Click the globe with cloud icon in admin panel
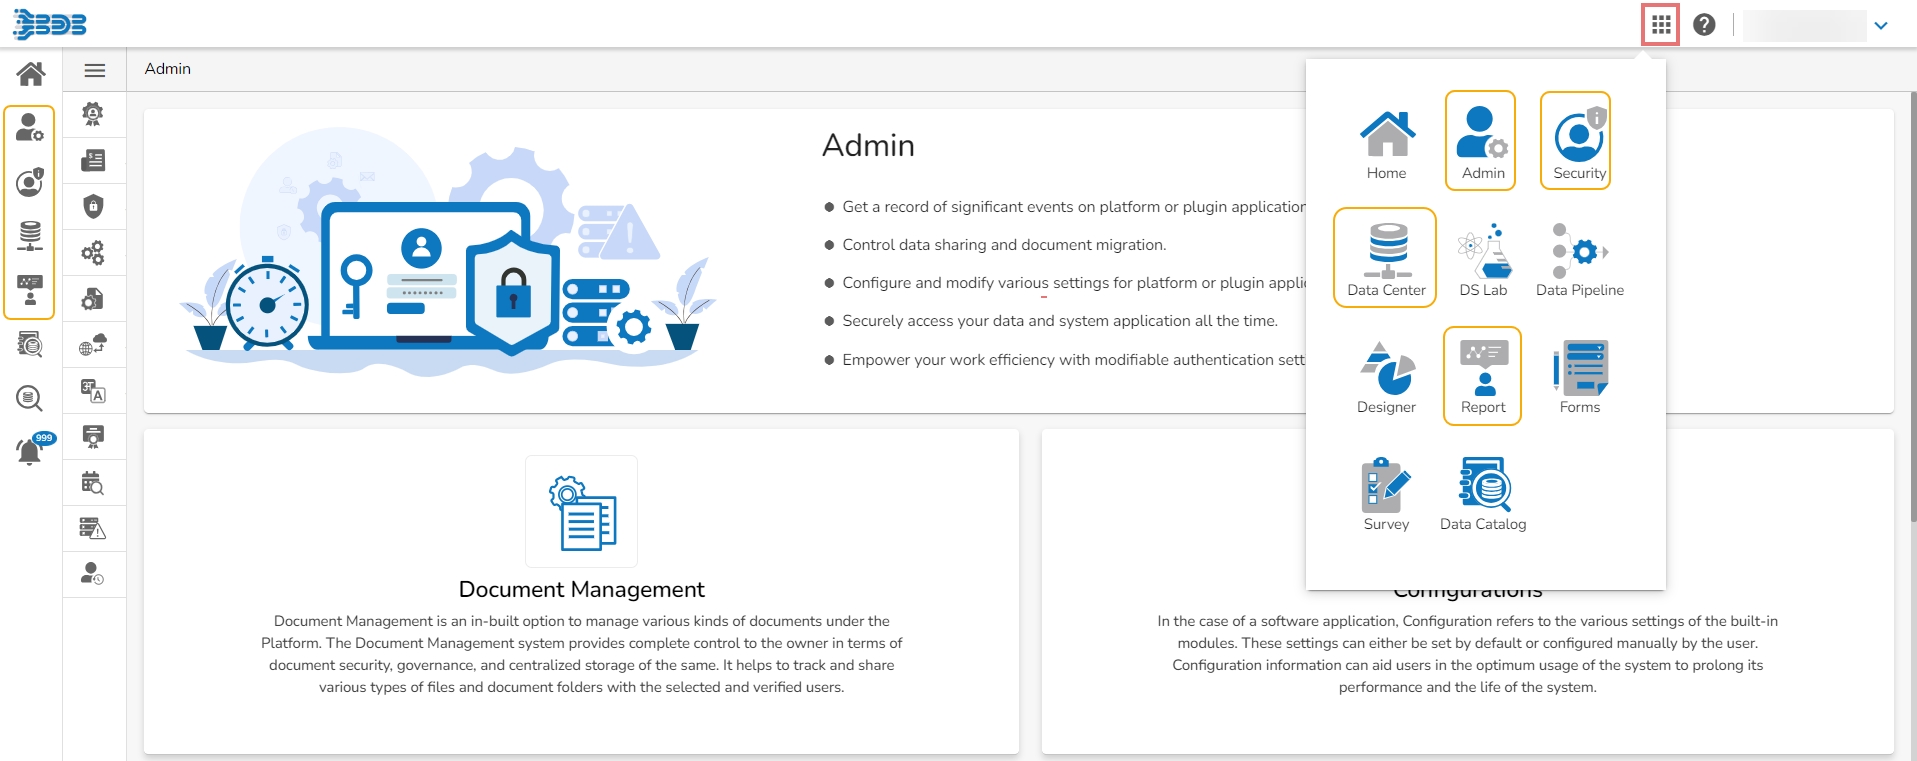 [x=93, y=345]
